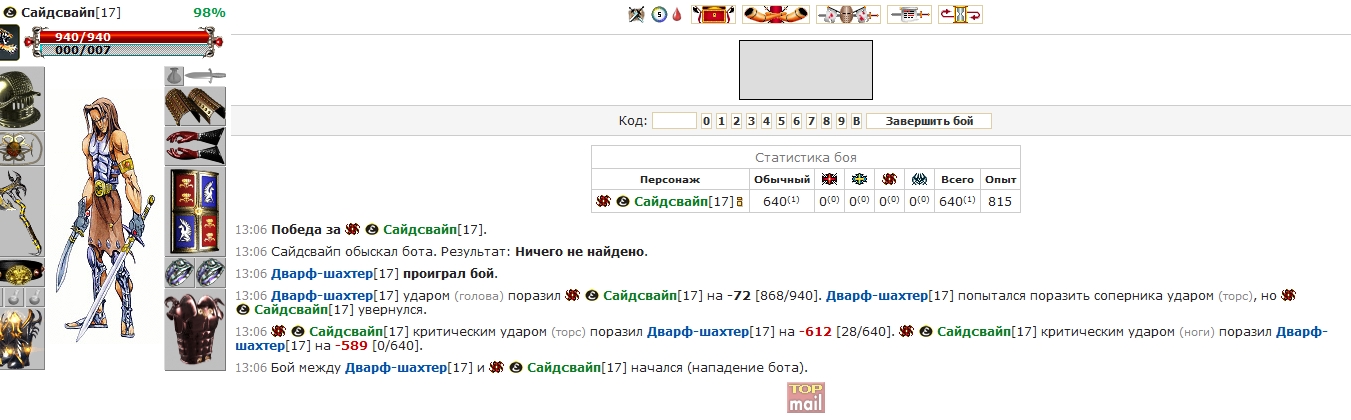This screenshot has height=420, width=1351.
Task: Click the red blood drop icon
Action: (677, 15)
